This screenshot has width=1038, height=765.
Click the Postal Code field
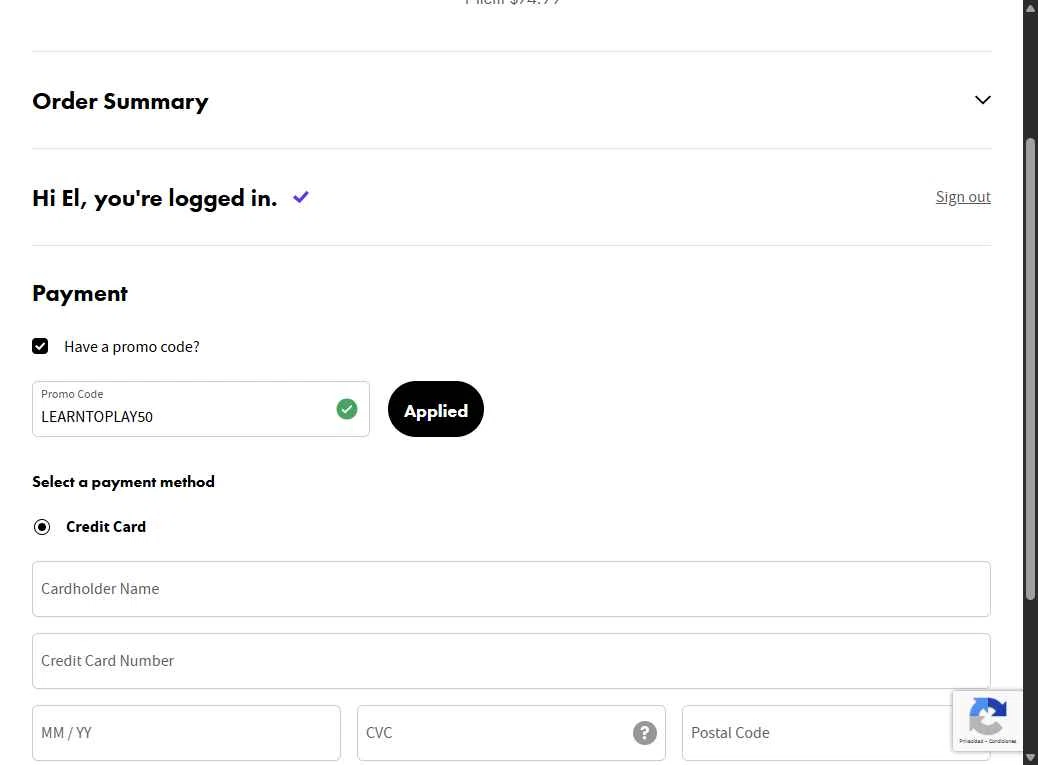click(835, 733)
